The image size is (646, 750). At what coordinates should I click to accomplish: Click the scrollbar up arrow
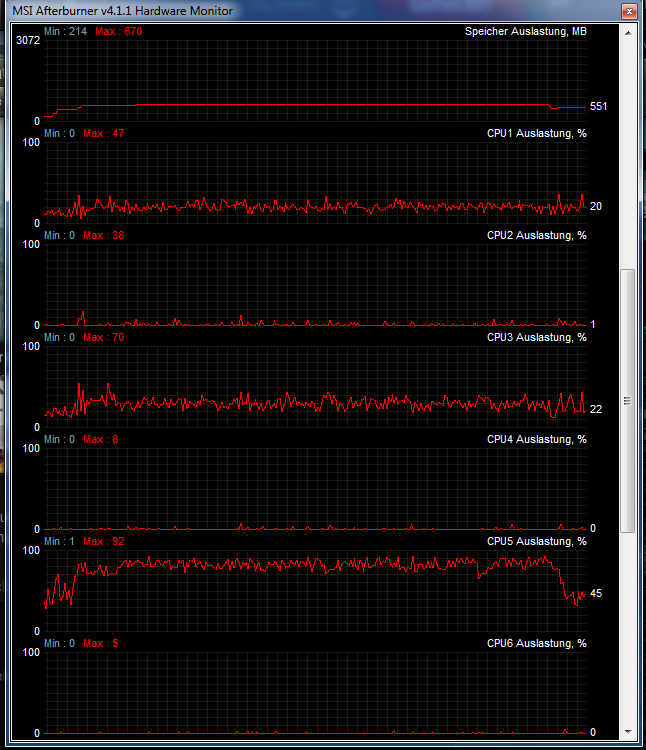pyautogui.click(x=628, y=33)
